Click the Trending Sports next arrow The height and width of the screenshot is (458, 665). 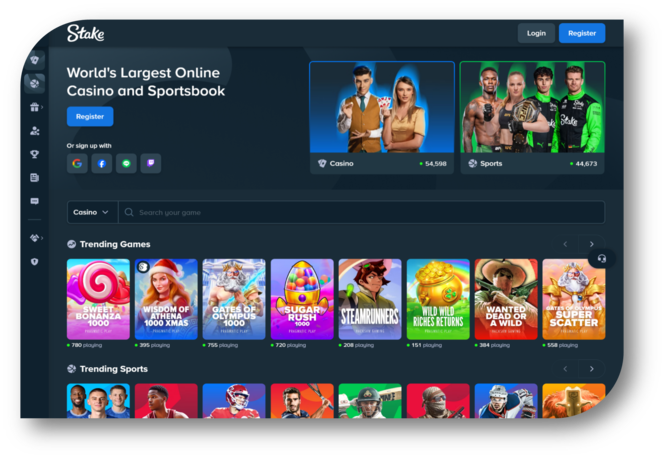point(591,369)
